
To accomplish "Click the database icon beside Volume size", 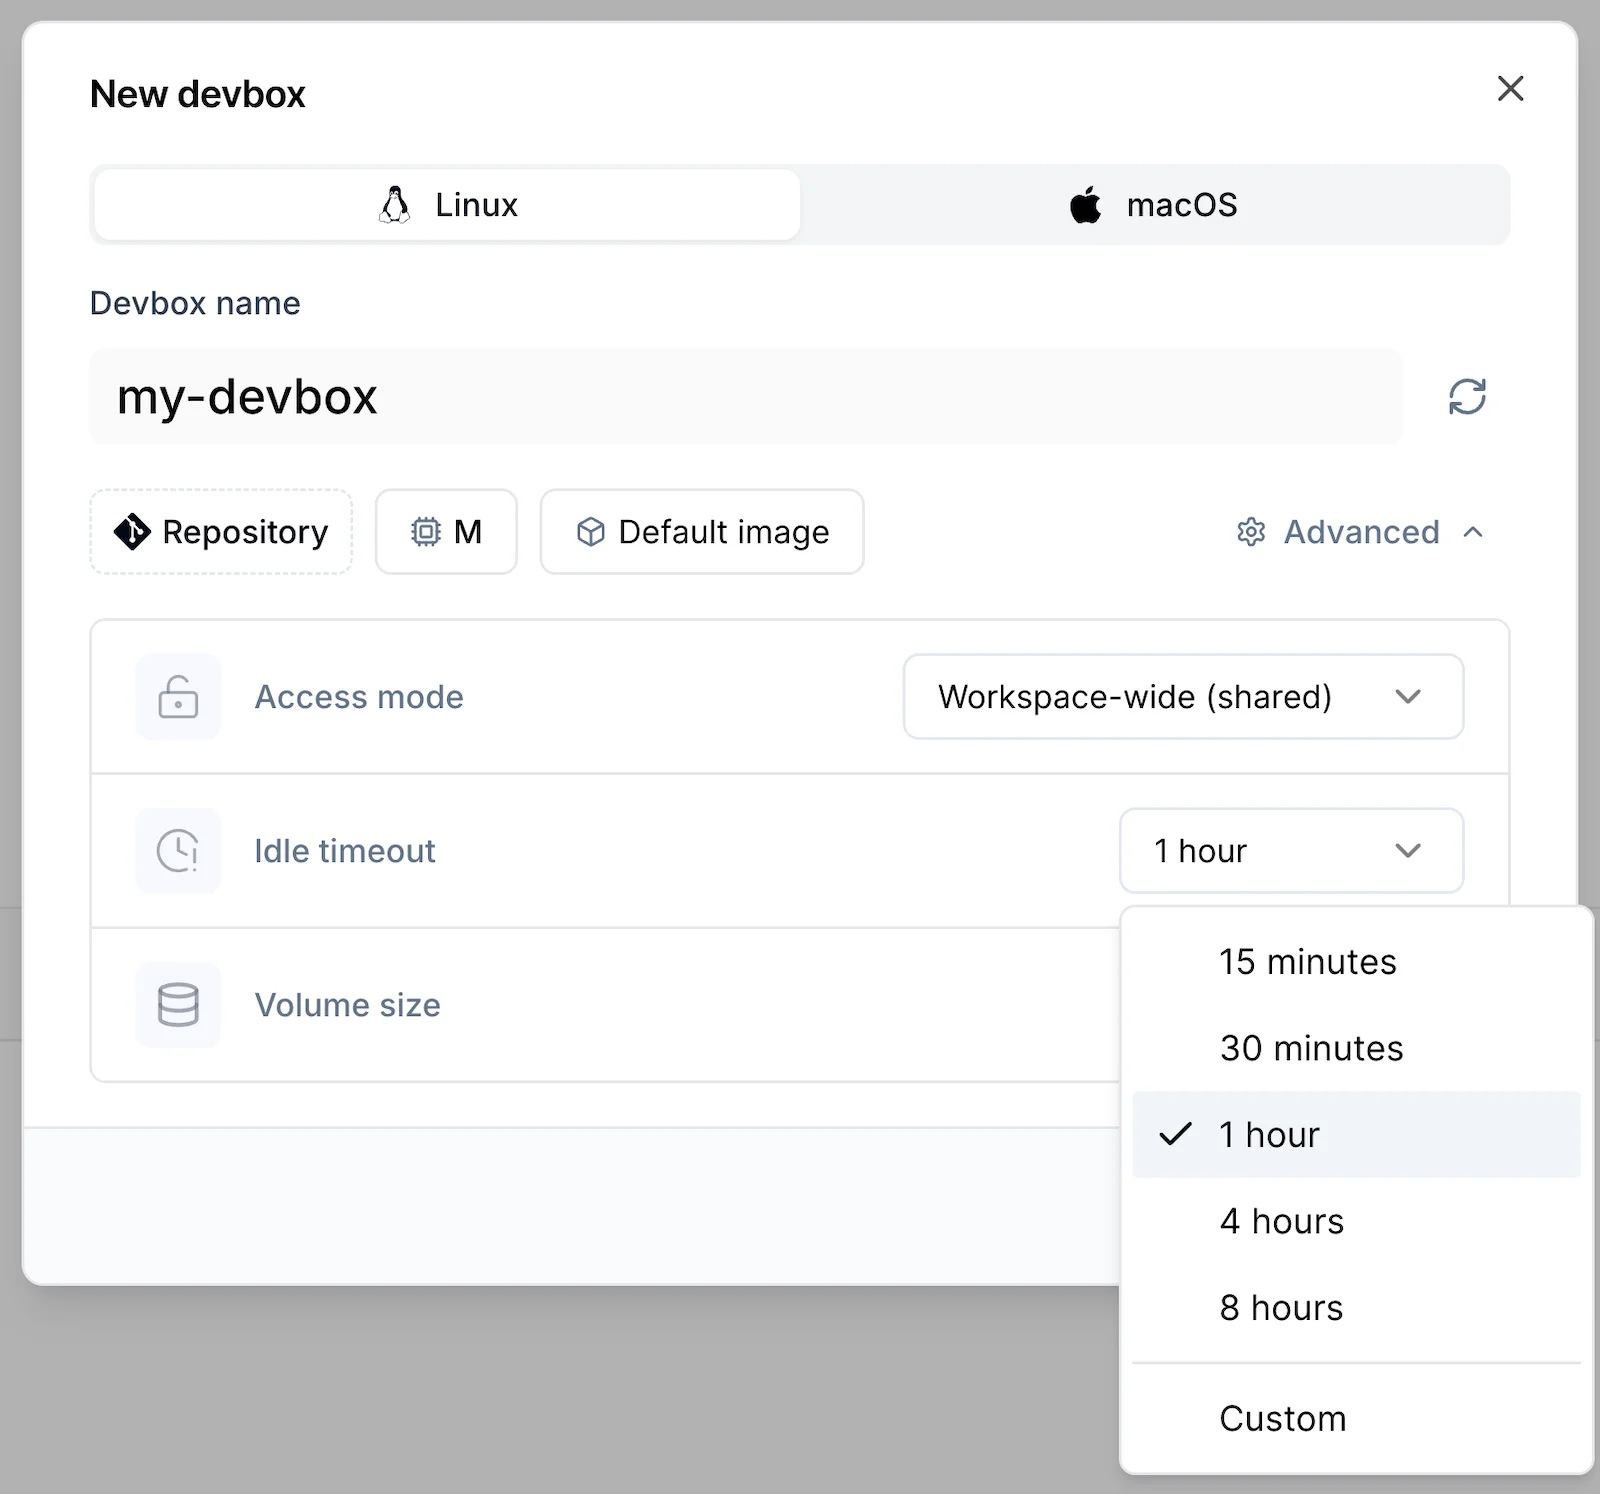I will [178, 1005].
